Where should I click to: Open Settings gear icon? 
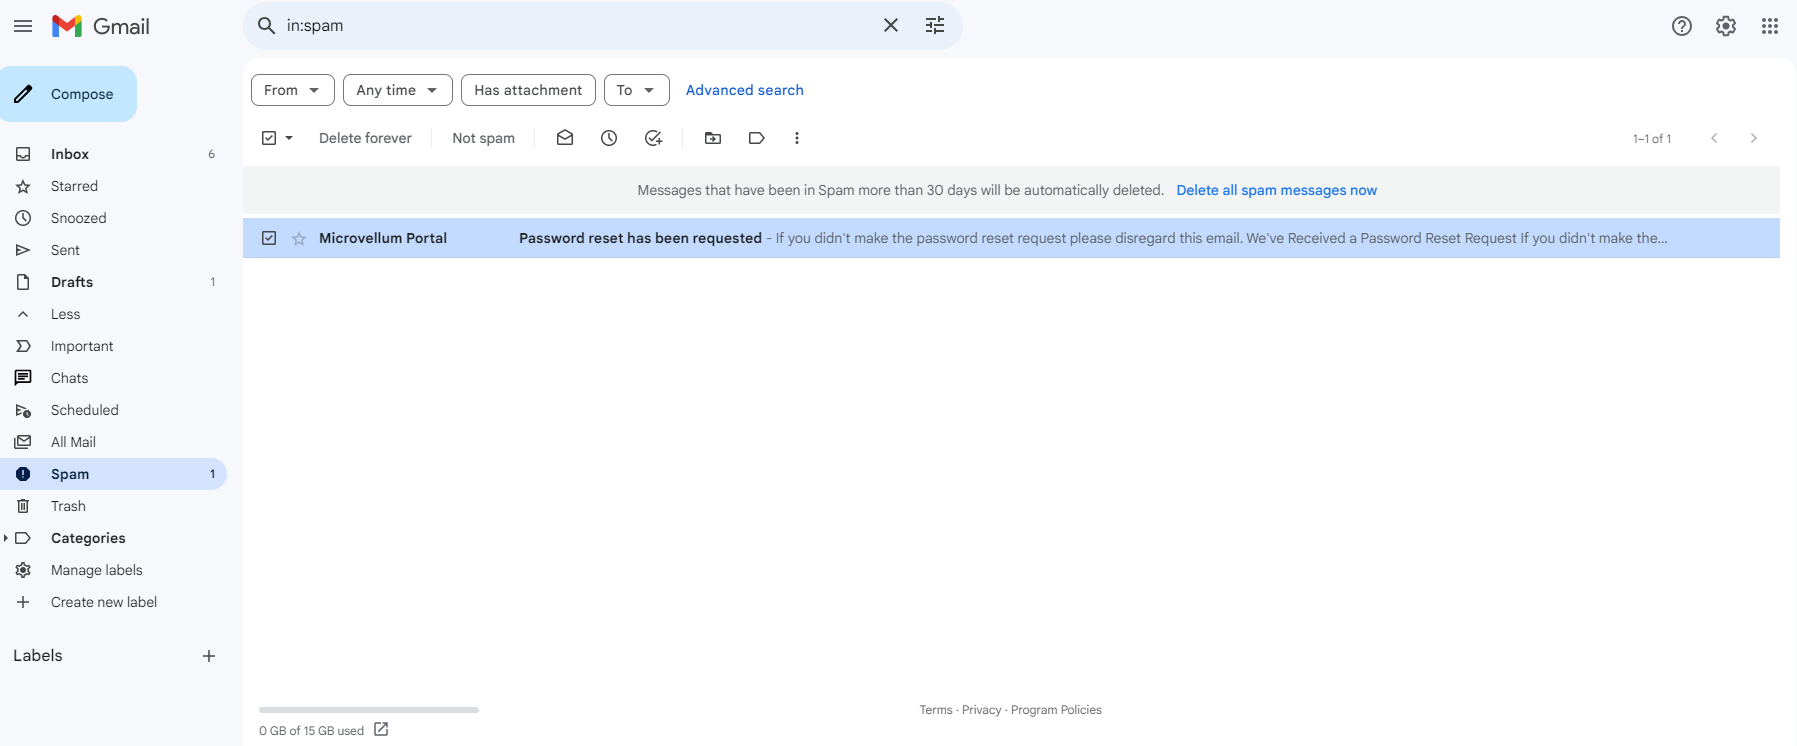[1725, 26]
